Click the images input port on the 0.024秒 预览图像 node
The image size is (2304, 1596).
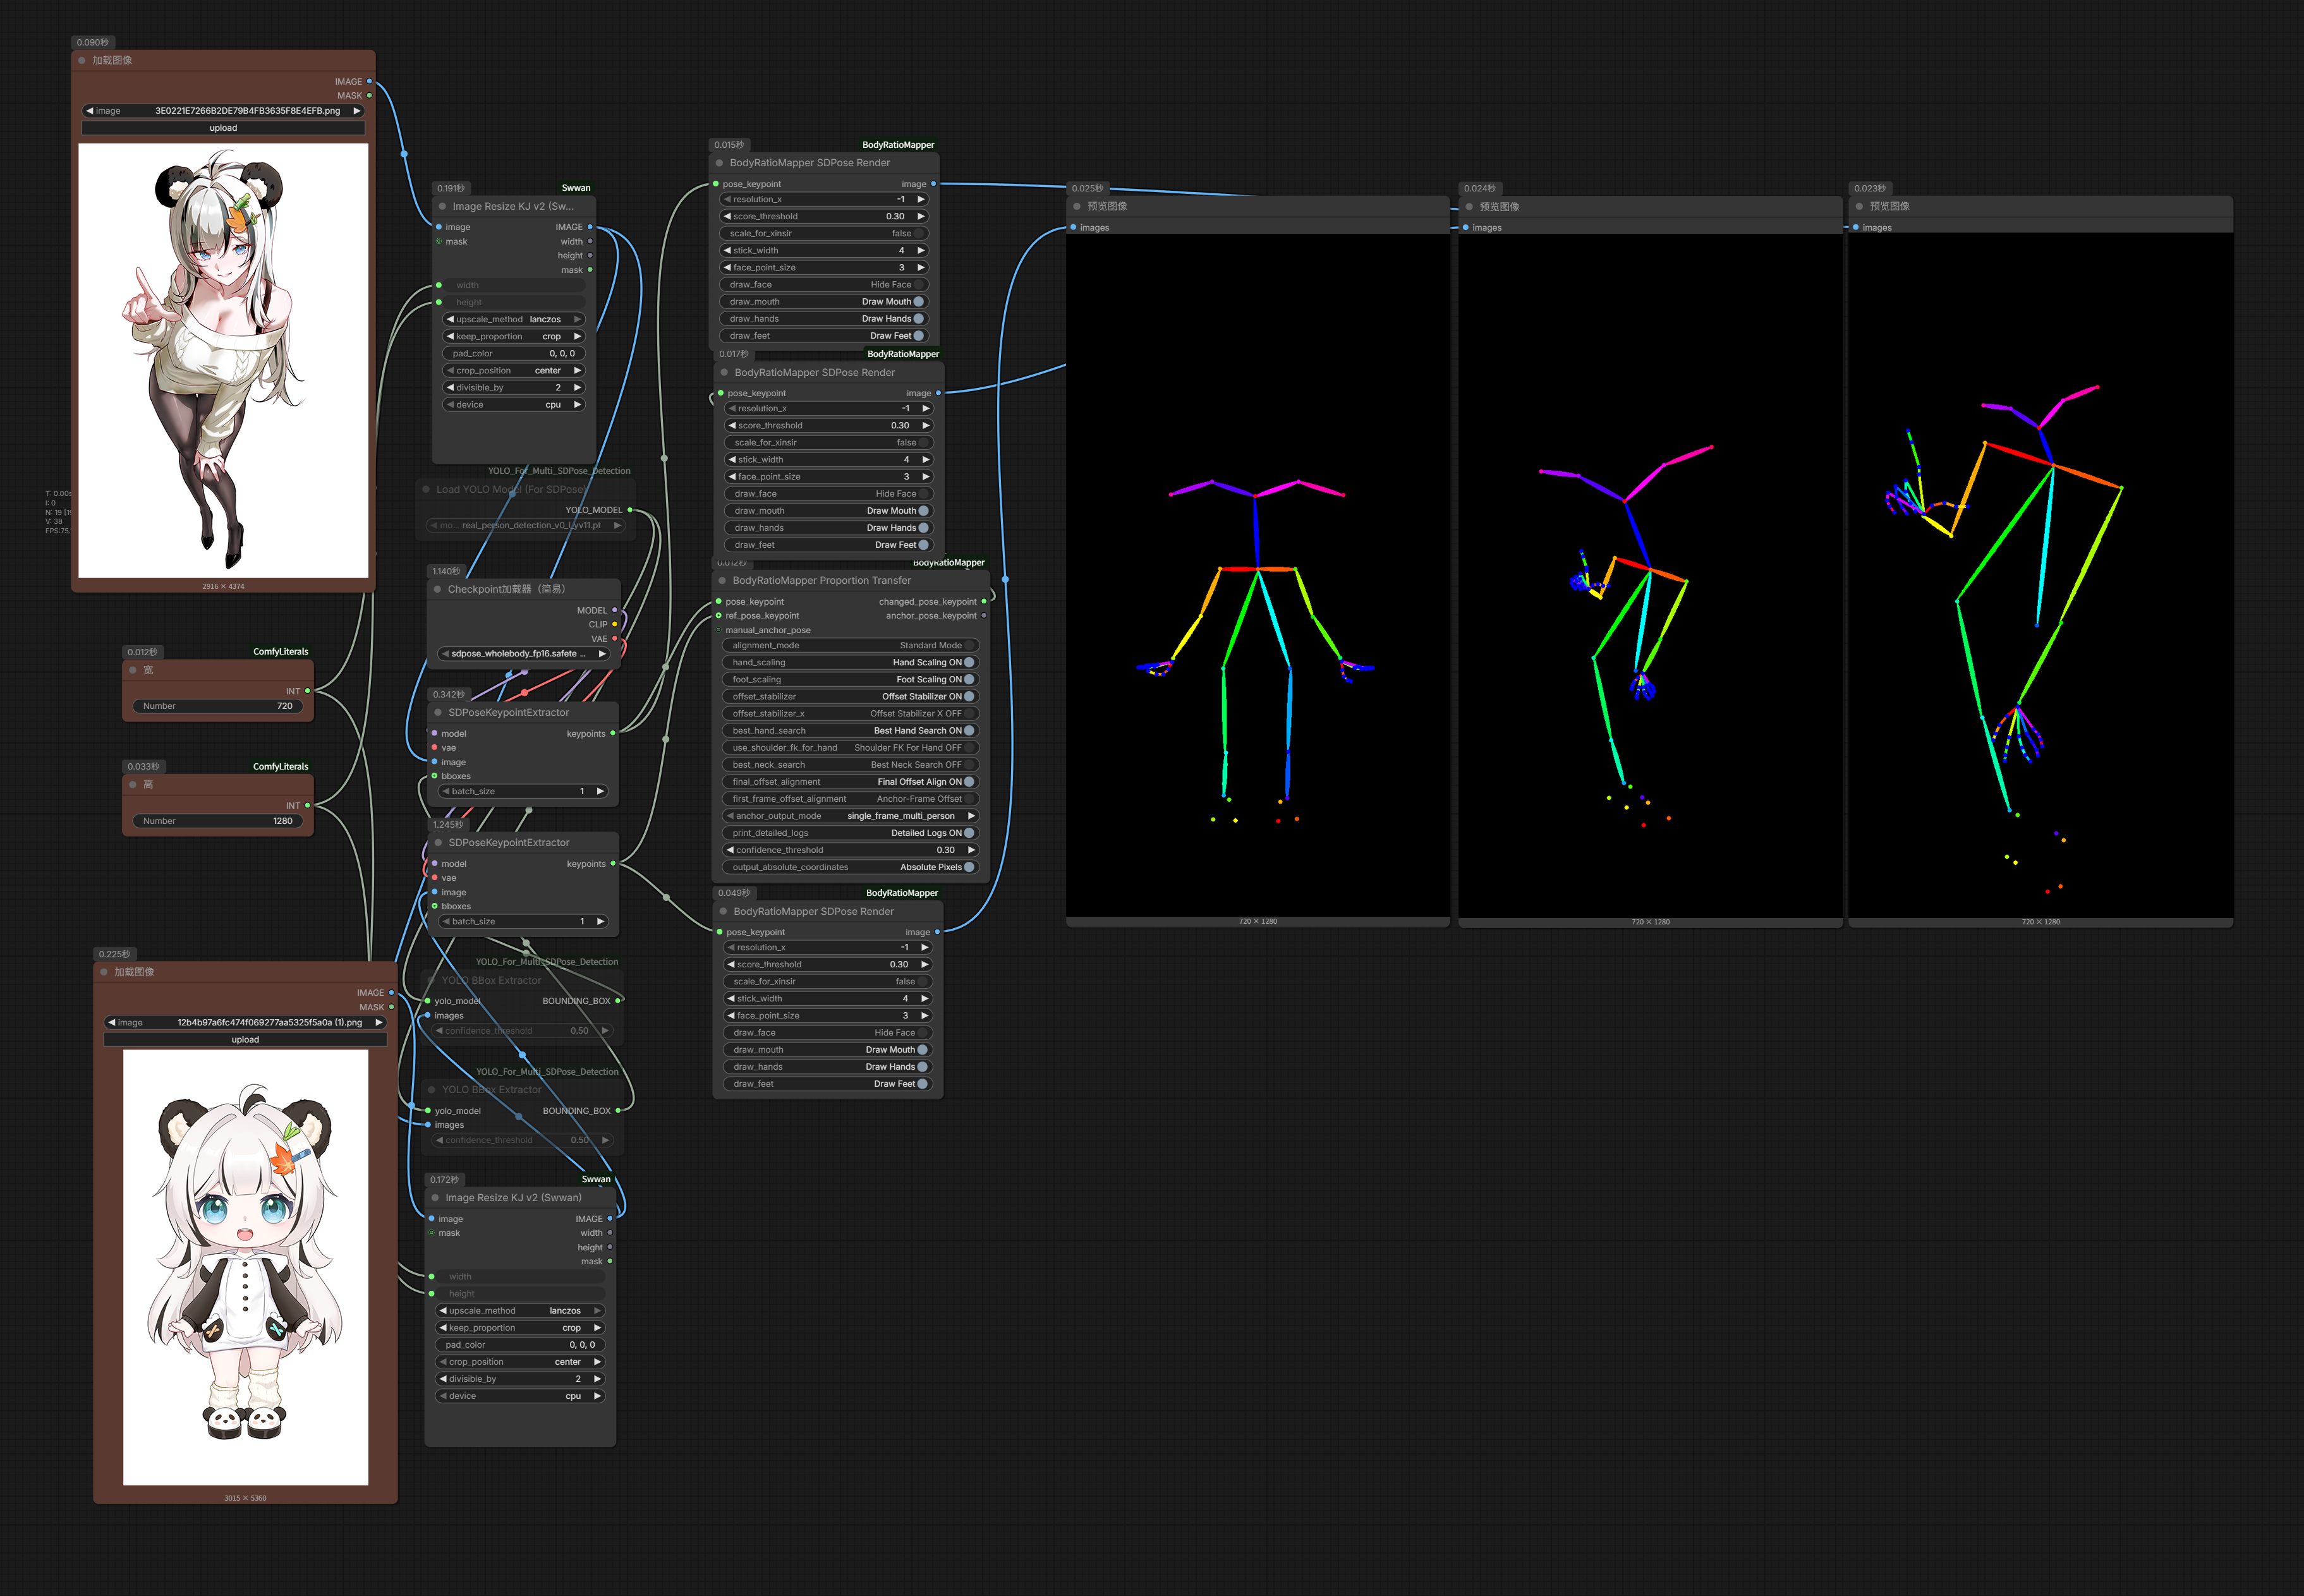pos(1465,228)
